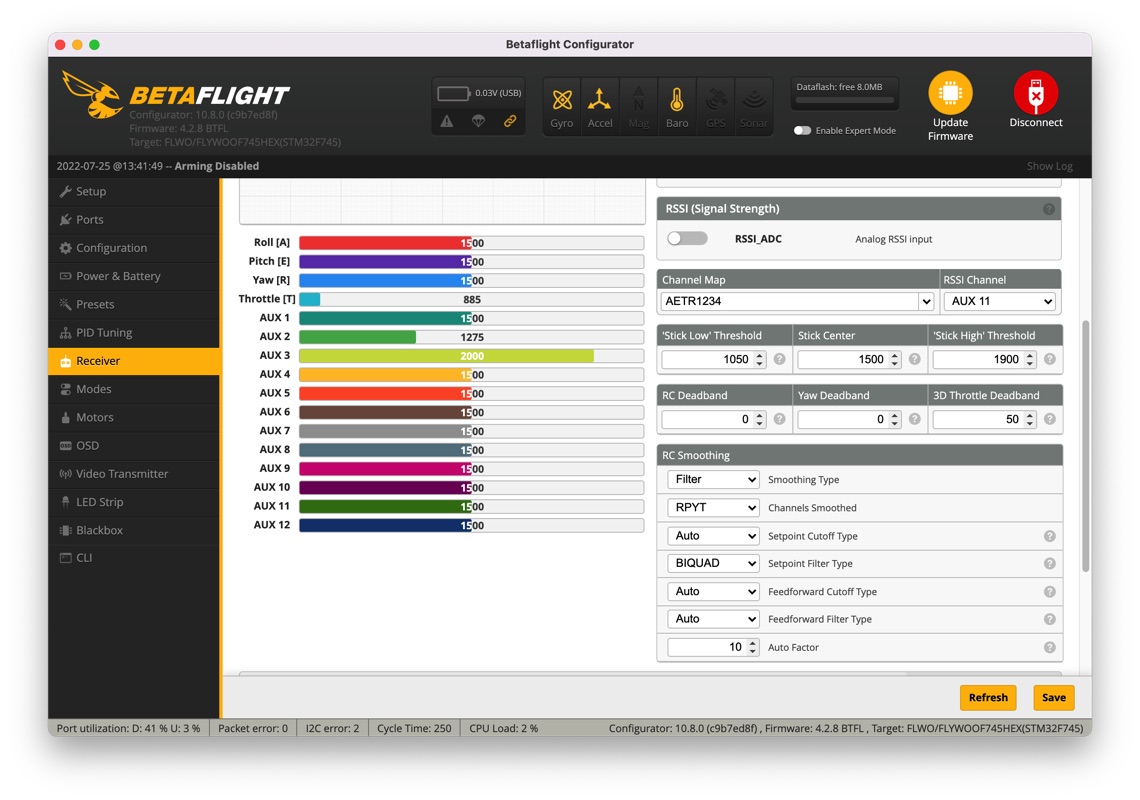Click the Stick High Threshold stepper arrows
The height and width of the screenshot is (800, 1140).
(x=1029, y=359)
